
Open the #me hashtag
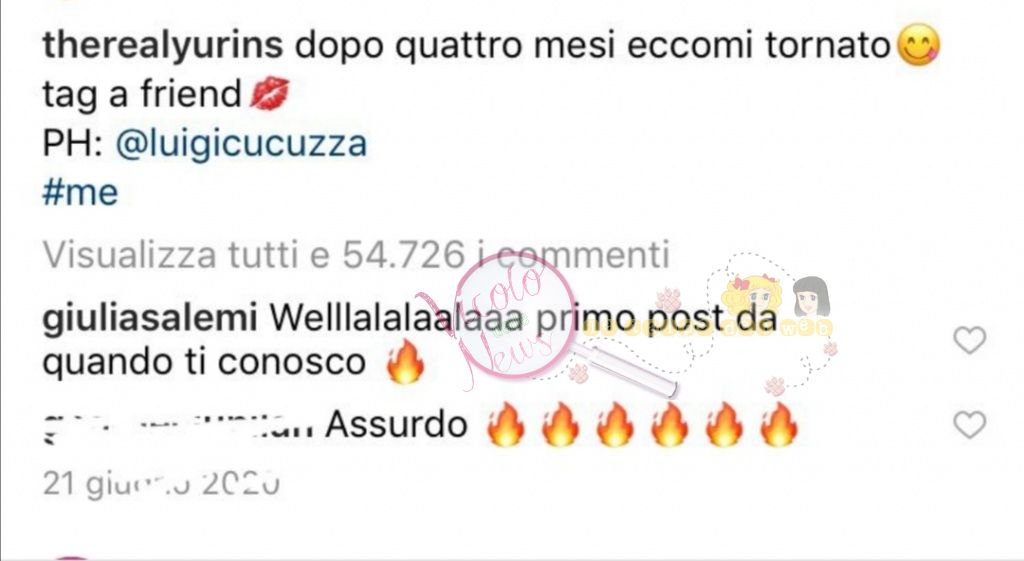point(80,193)
